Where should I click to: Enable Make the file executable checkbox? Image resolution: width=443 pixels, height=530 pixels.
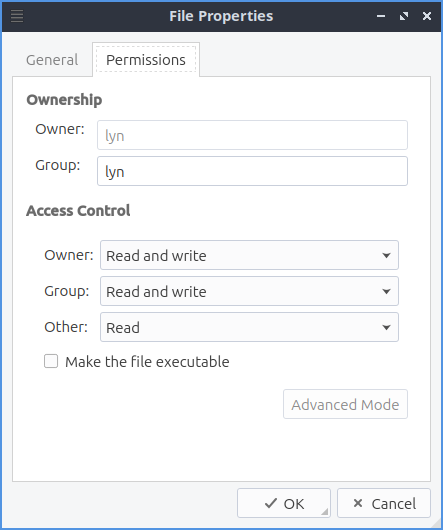click(x=51, y=361)
